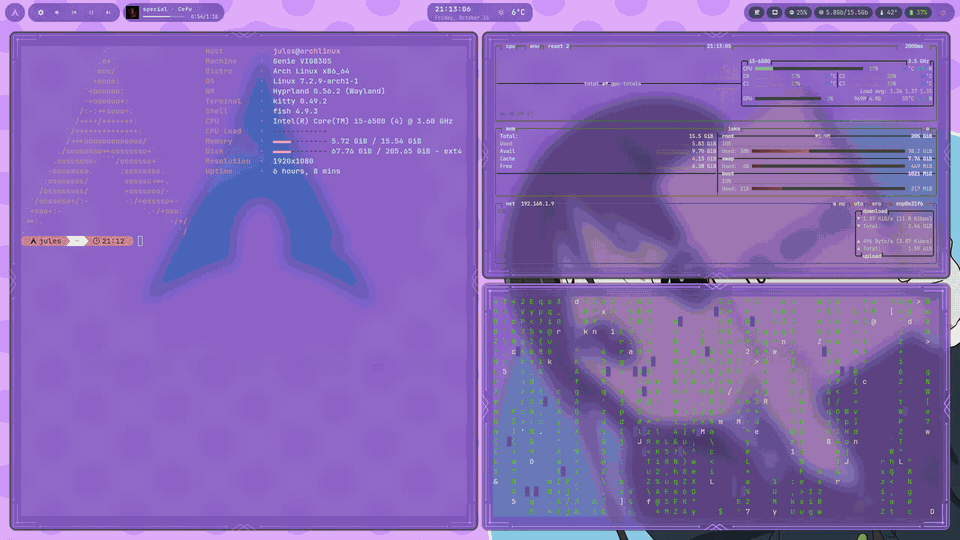Select the upload label in net box

(x=872, y=256)
